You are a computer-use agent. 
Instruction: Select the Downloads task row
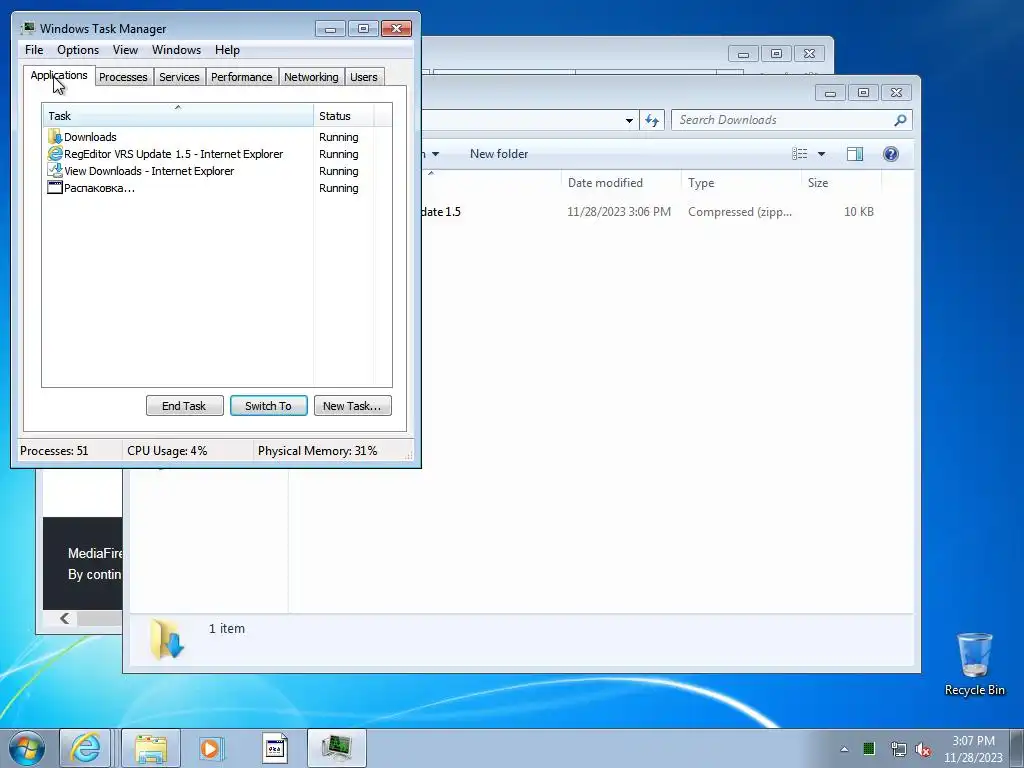pos(202,137)
